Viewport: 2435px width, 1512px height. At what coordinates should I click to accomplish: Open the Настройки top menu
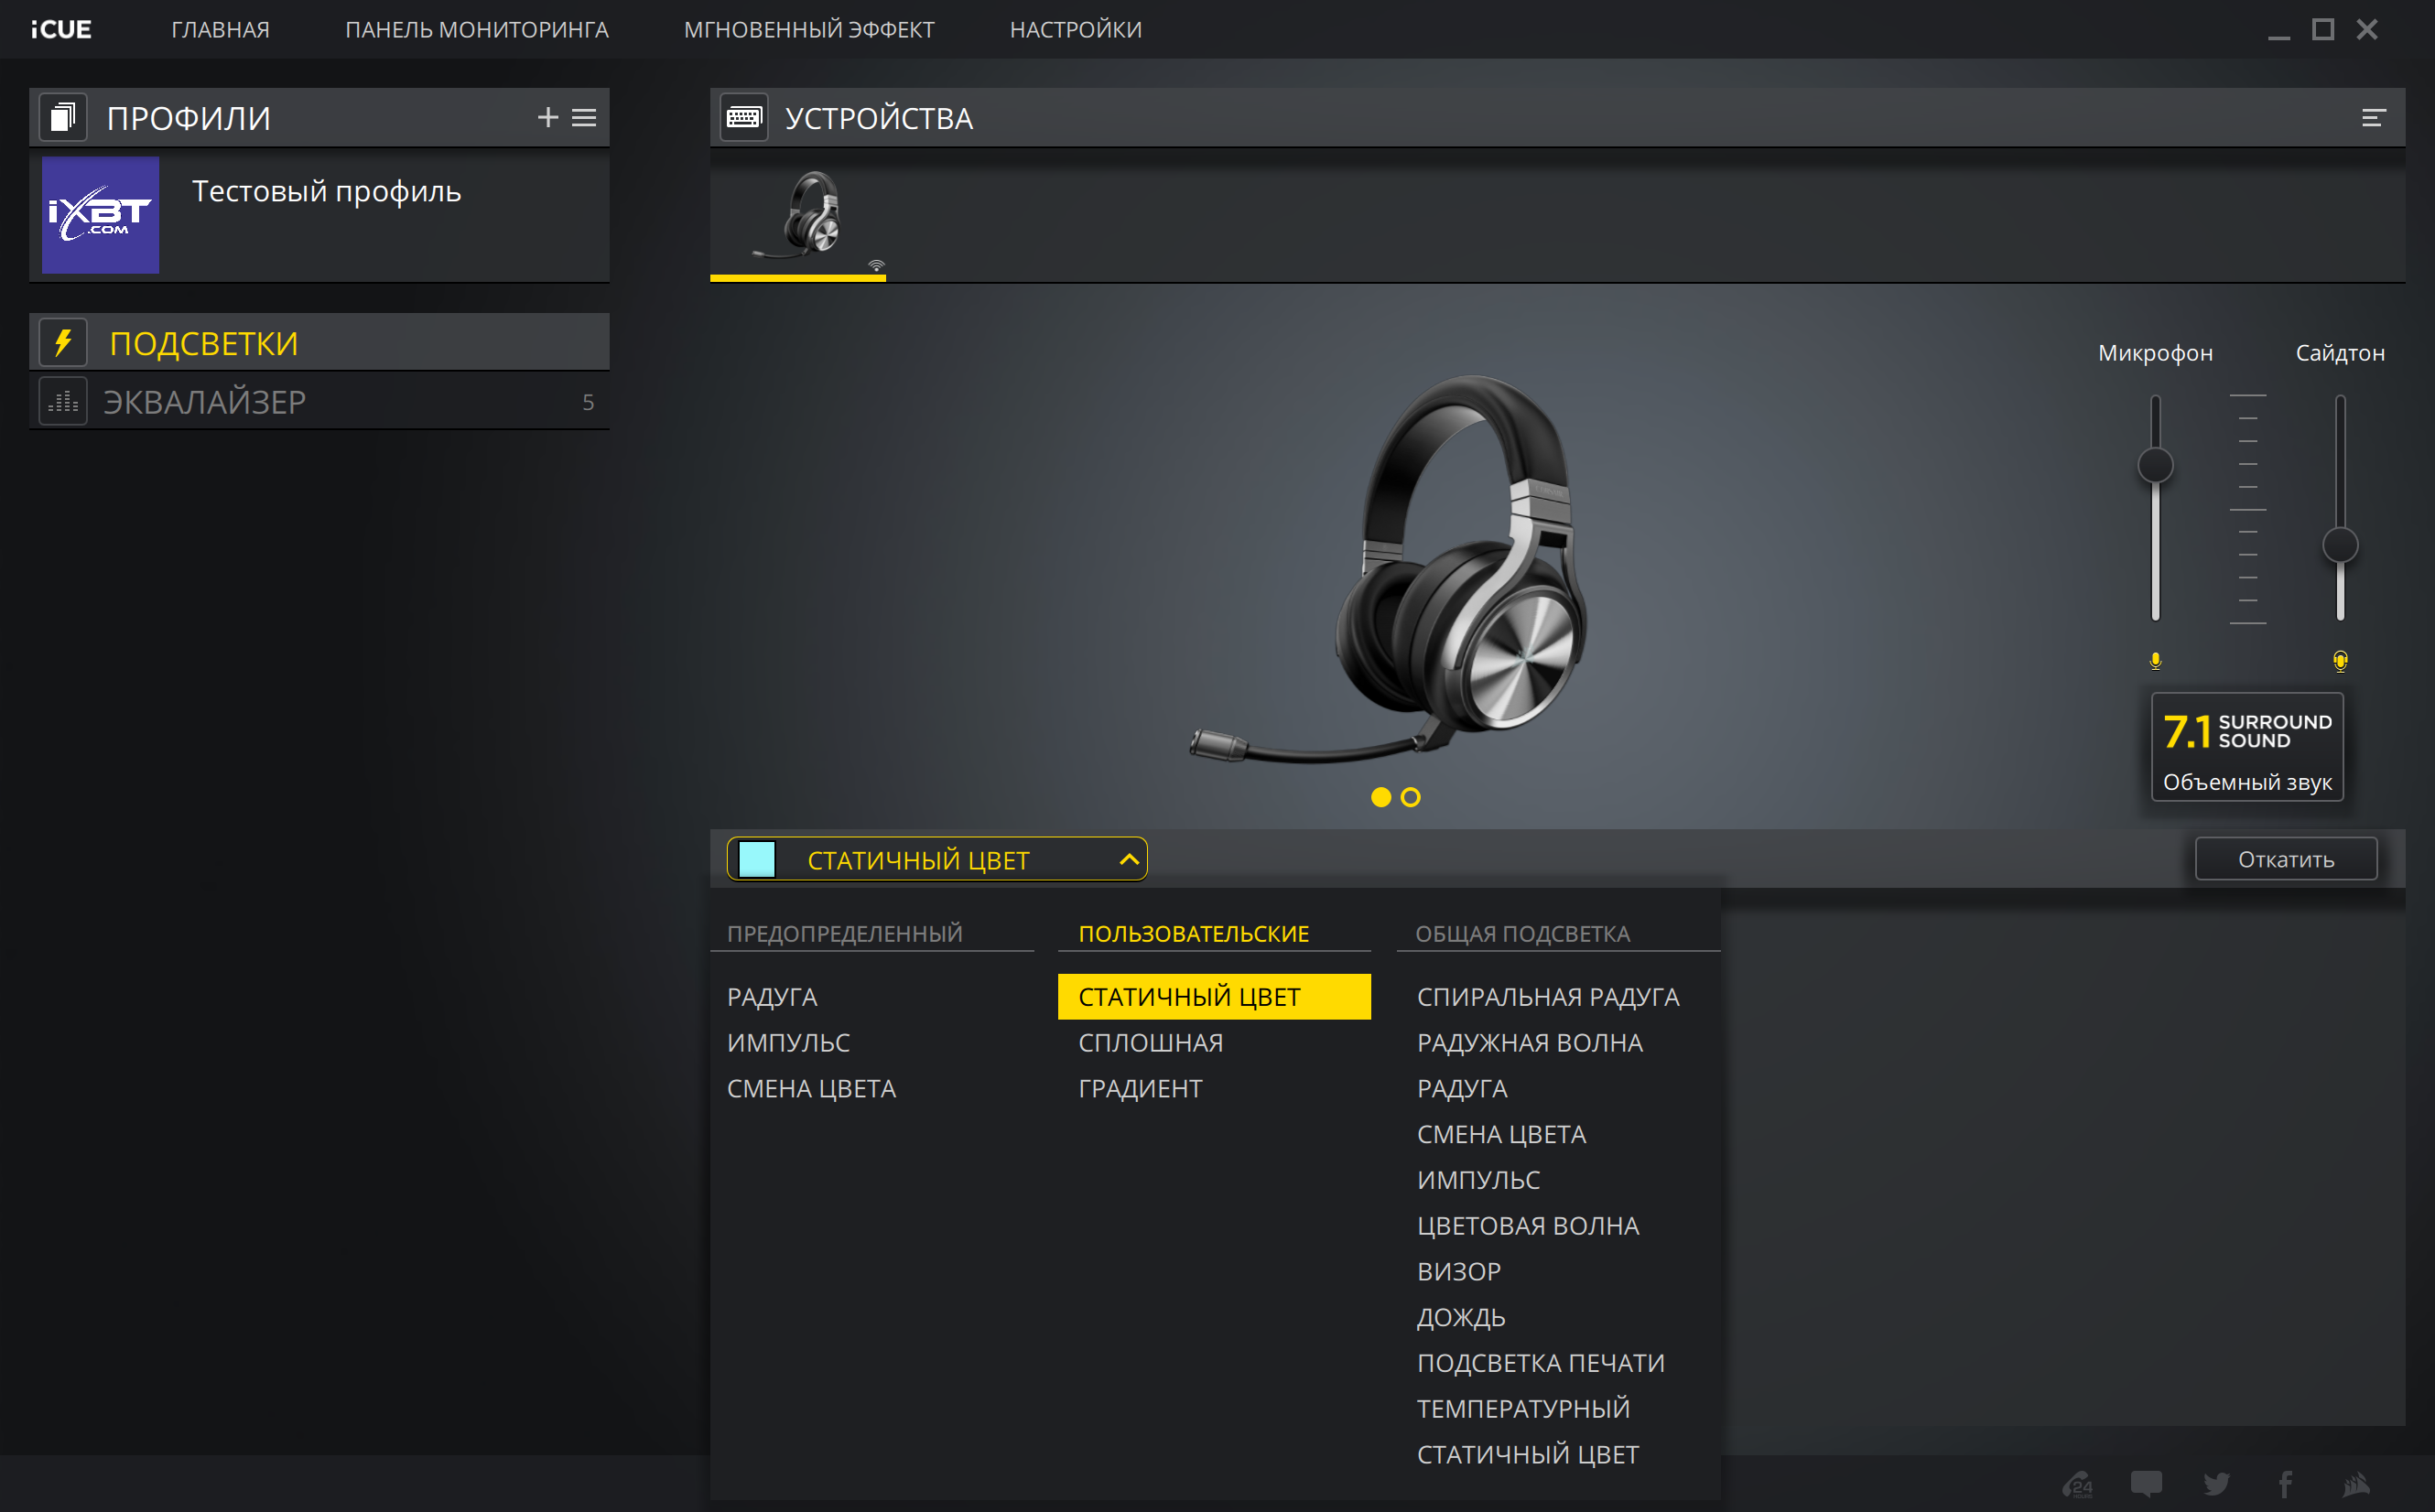[x=1075, y=30]
